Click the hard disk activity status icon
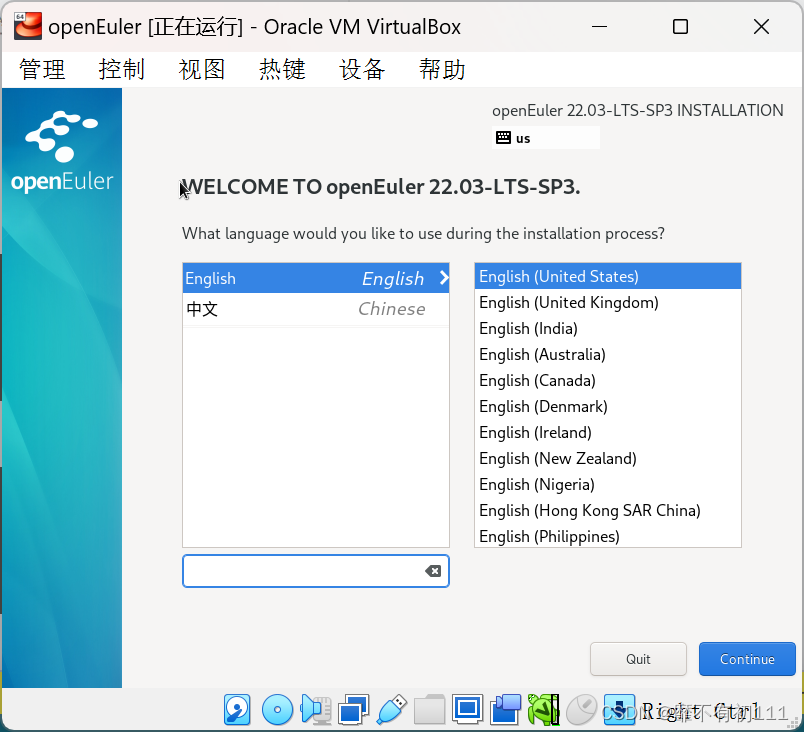Viewport: 804px width, 732px height. click(237, 710)
